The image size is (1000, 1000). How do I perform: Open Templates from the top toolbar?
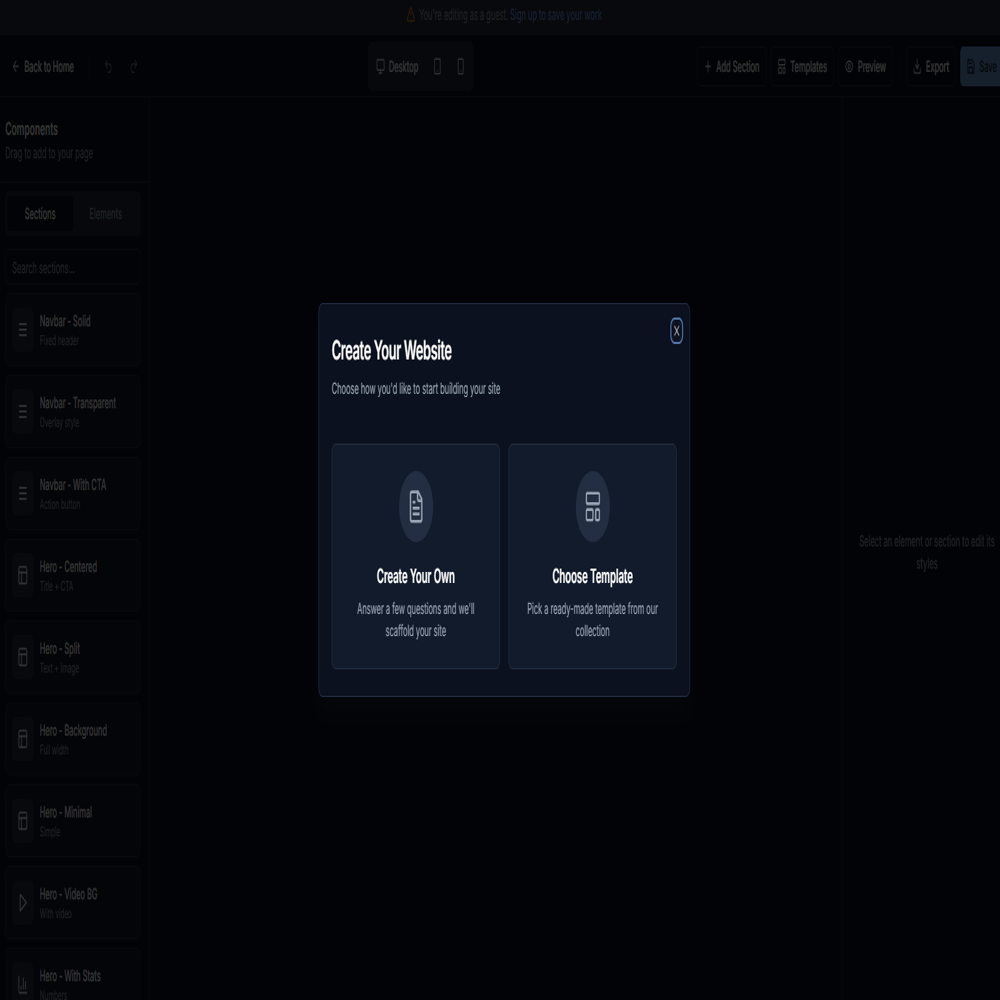point(802,67)
